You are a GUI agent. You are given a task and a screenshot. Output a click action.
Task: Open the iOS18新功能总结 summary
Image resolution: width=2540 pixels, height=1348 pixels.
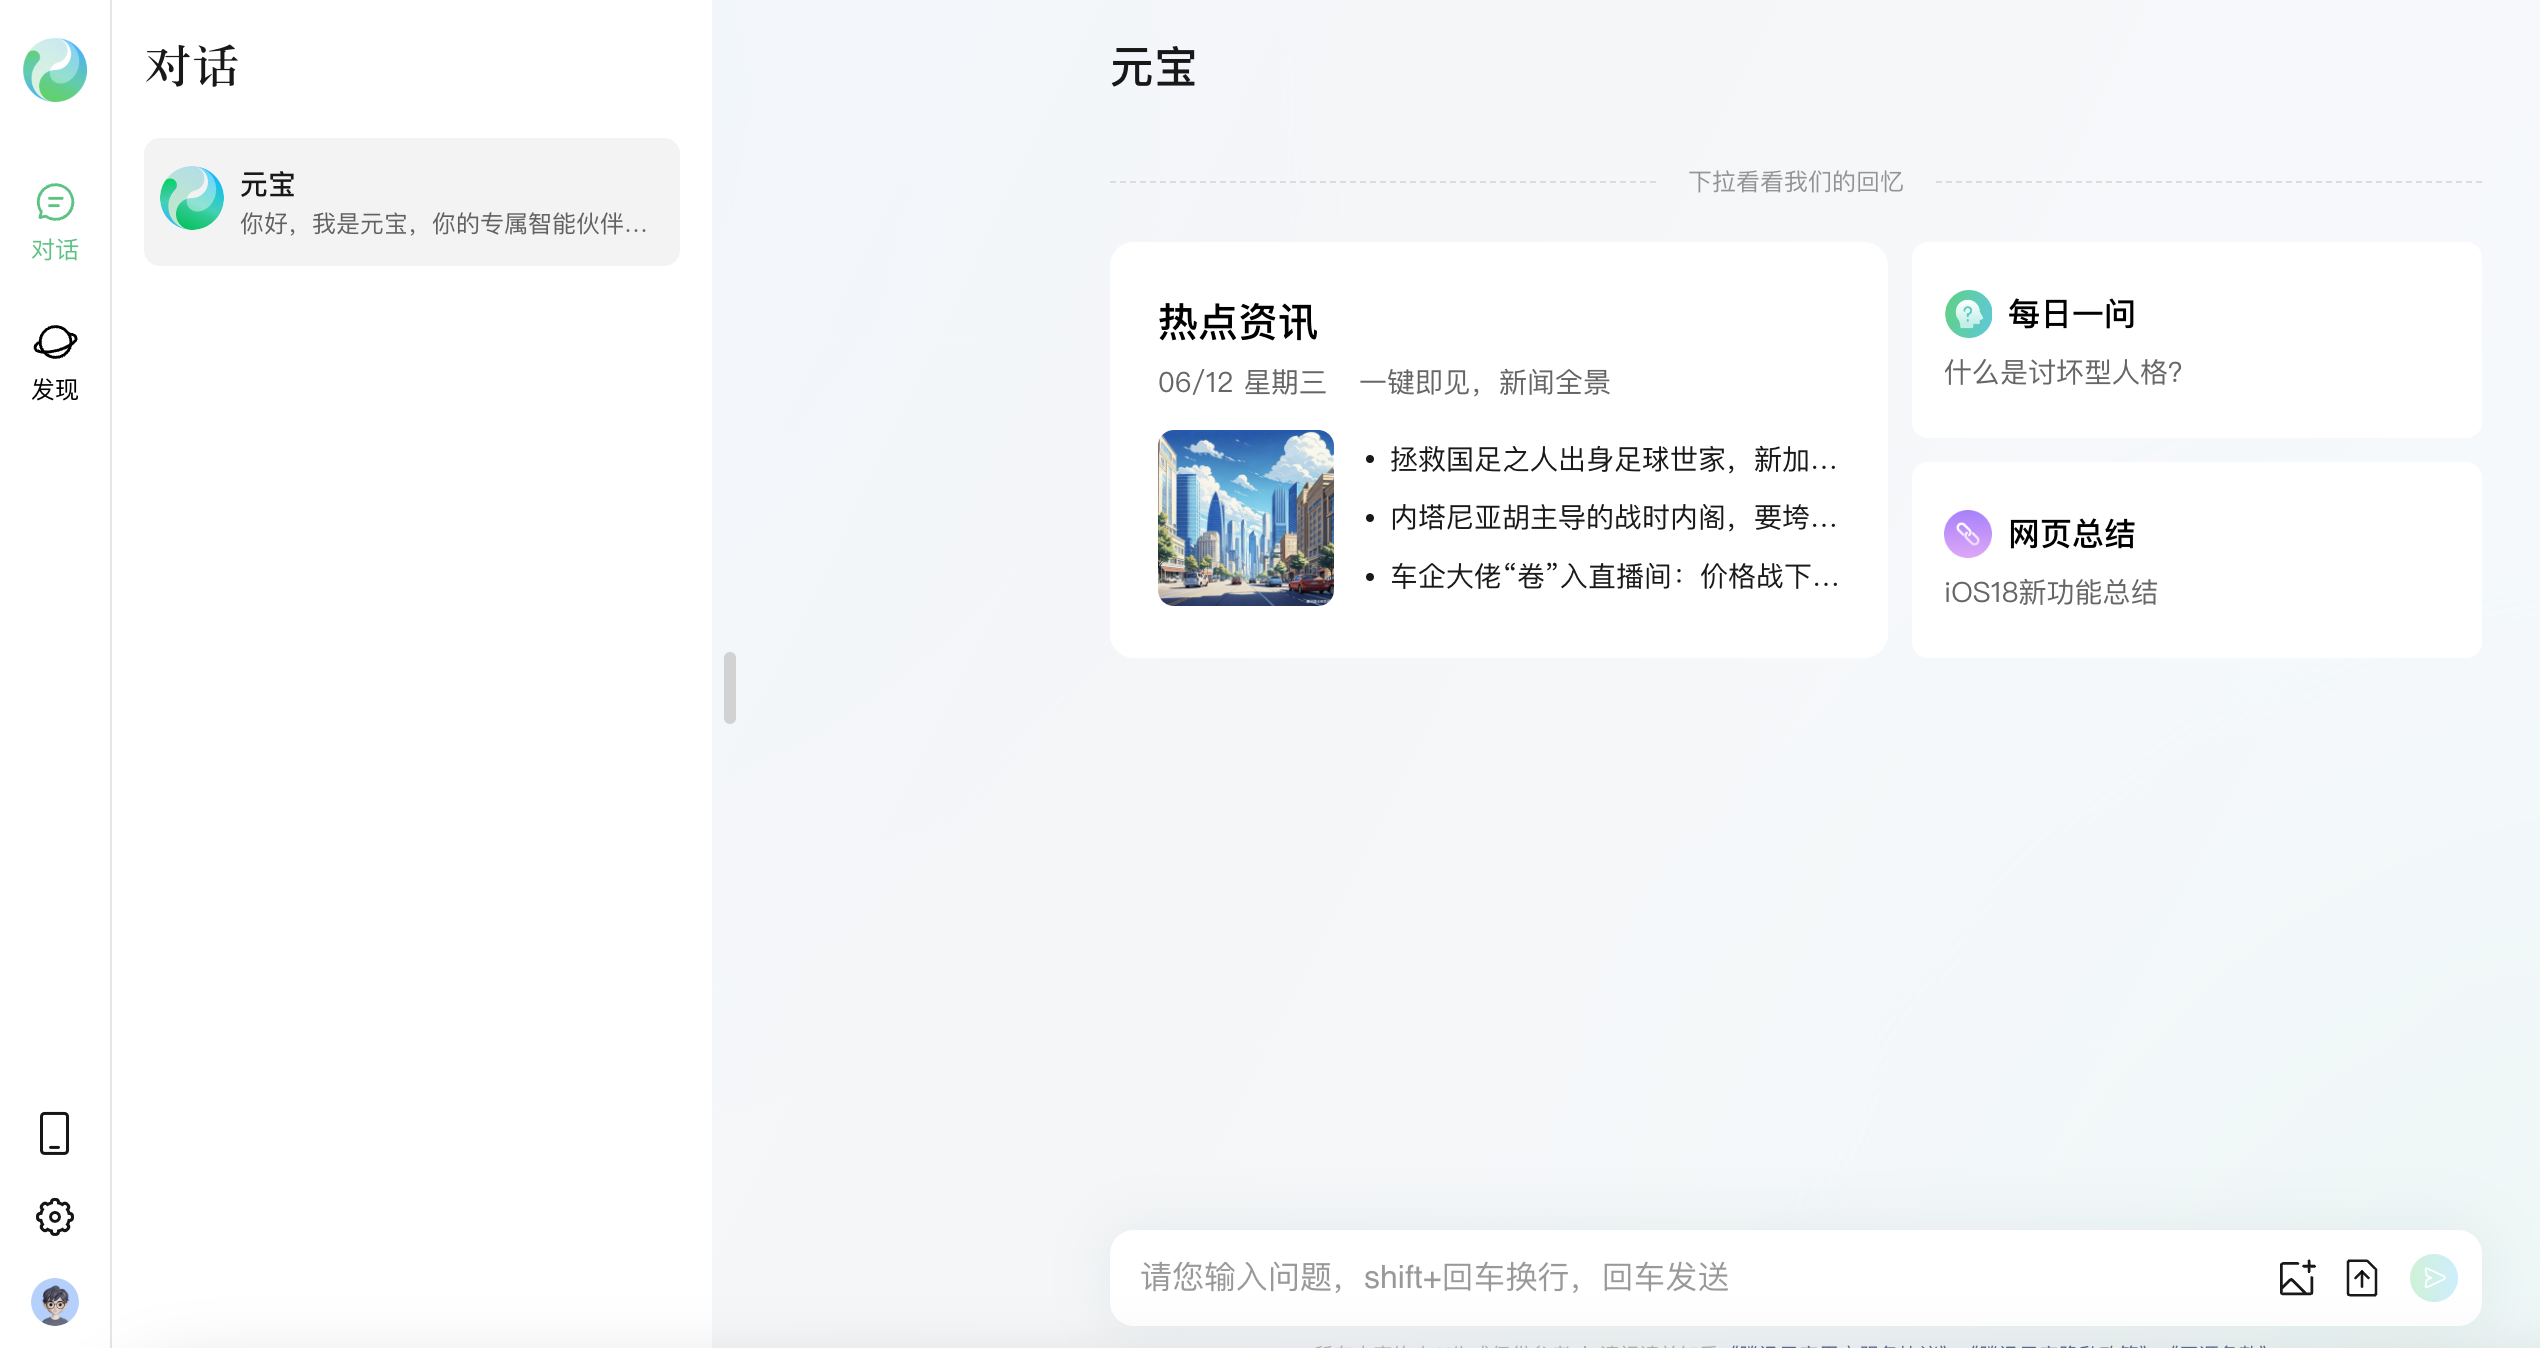click(2049, 593)
